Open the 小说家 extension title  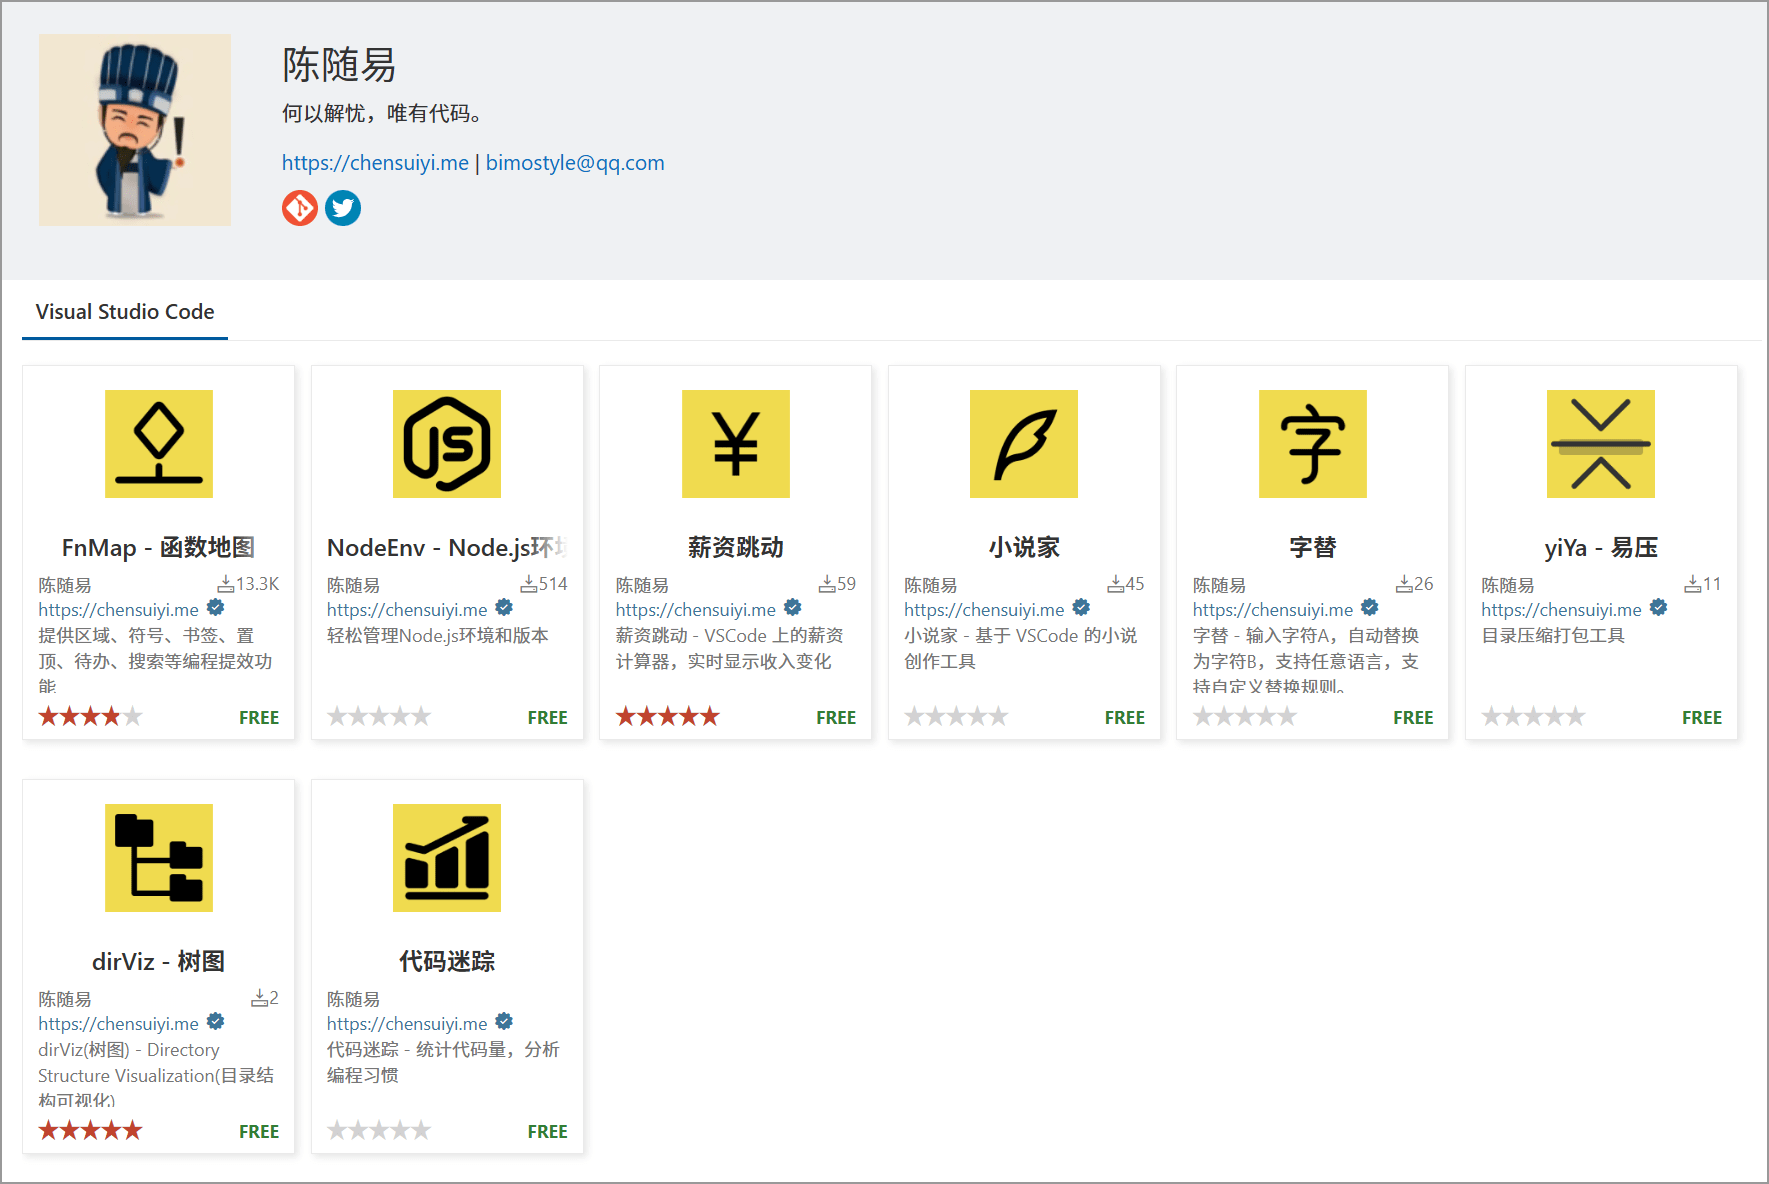[x=1024, y=548]
